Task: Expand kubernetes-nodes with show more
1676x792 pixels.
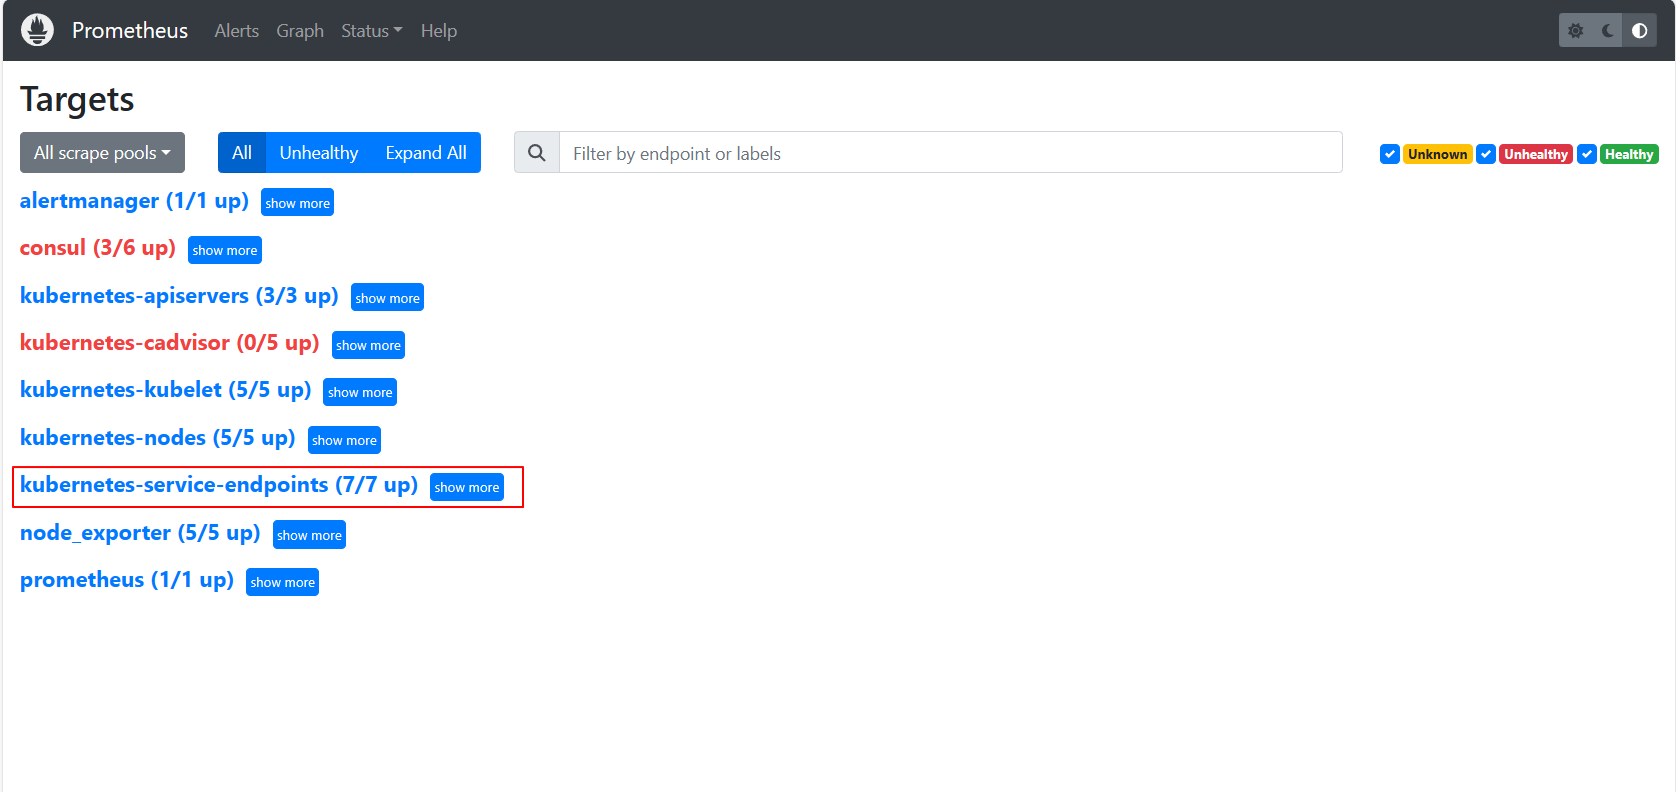Action: (x=344, y=440)
